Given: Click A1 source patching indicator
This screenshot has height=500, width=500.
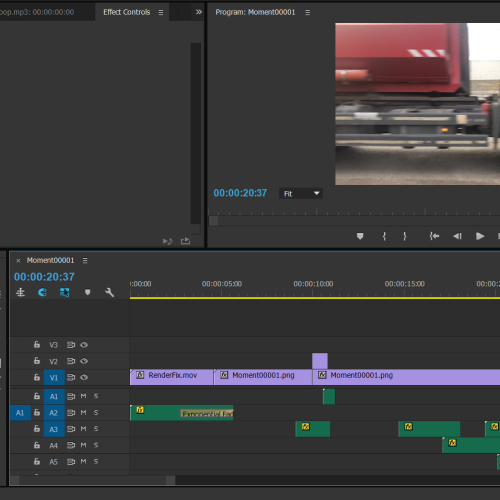Looking at the screenshot, I should click(x=20, y=413).
